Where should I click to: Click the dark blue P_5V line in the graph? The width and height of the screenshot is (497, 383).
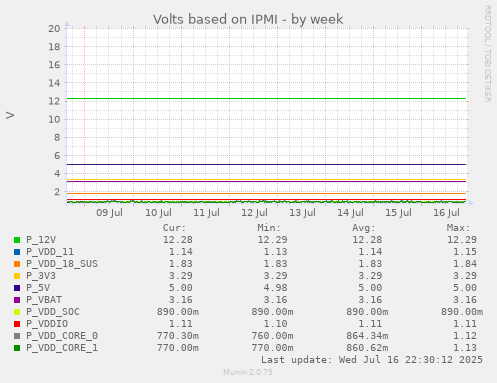point(266,164)
